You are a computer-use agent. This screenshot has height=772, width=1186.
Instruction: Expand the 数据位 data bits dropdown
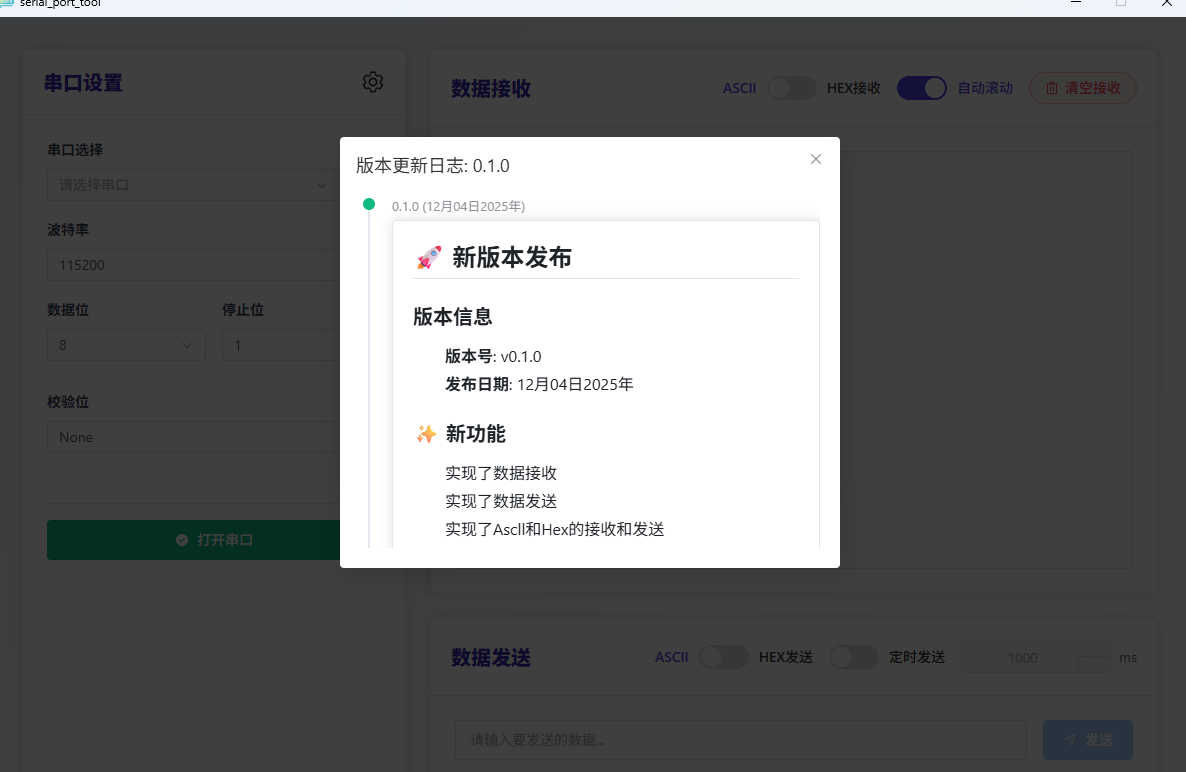click(126, 345)
